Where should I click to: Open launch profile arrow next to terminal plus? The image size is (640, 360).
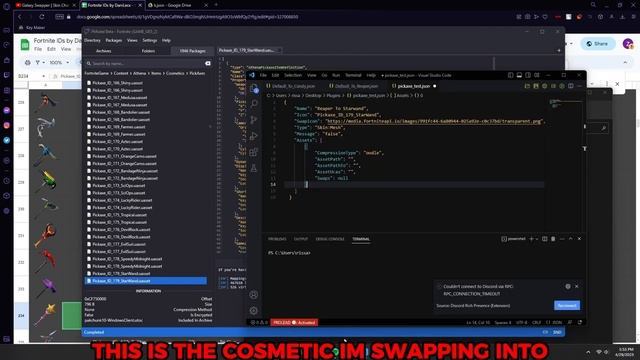(536, 239)
